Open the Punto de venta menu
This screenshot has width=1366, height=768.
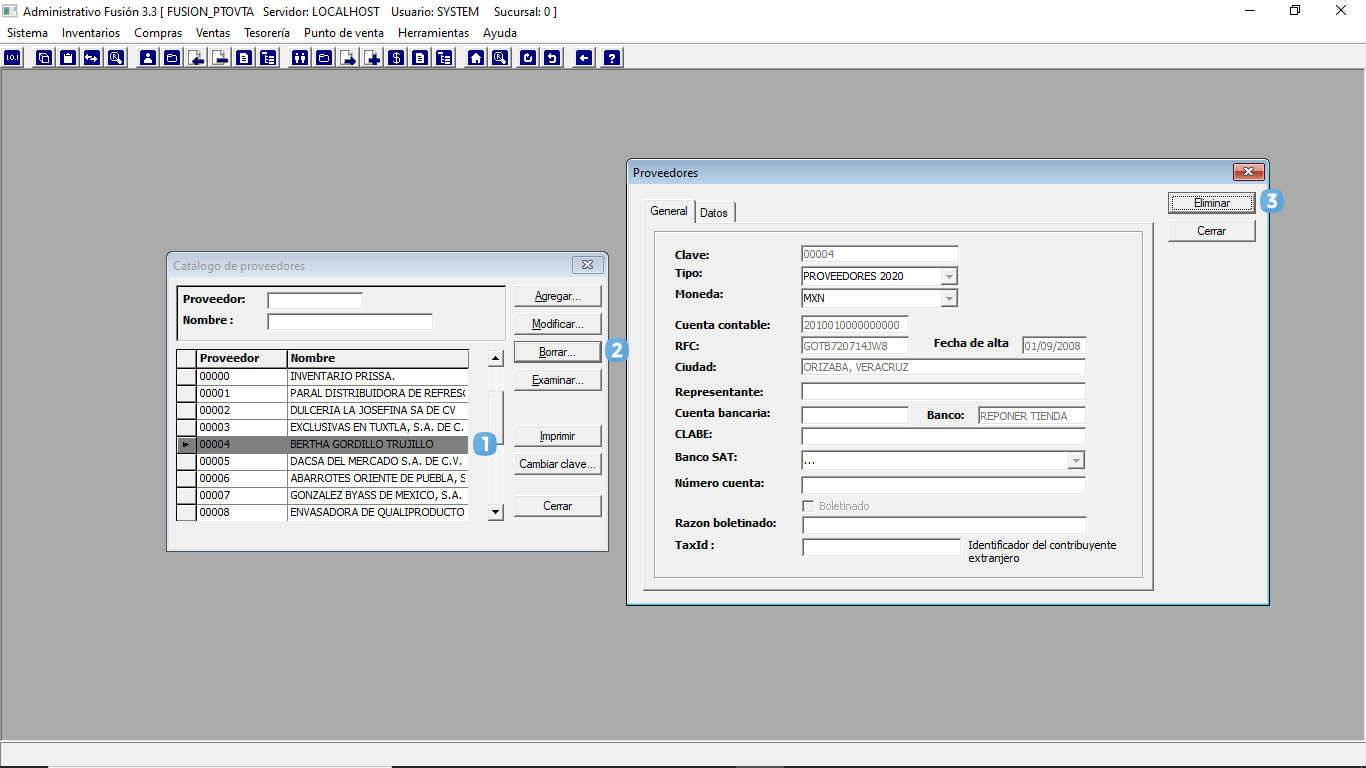[344, 33]
